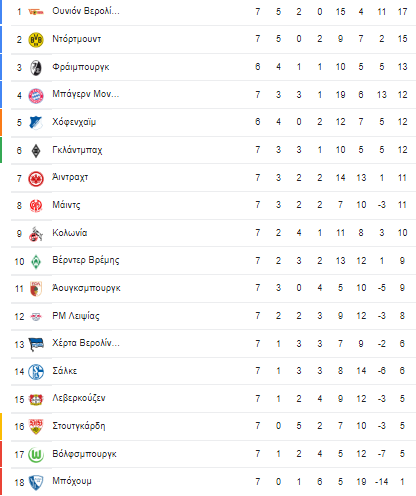Click the Freiburg club crest icon

click(36, 68)
